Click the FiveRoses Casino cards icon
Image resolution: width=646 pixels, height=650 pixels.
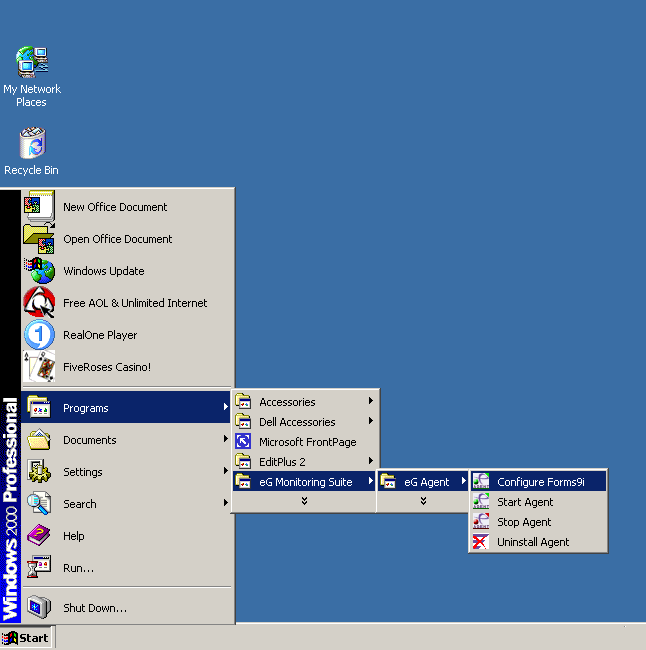click(39, 366)
